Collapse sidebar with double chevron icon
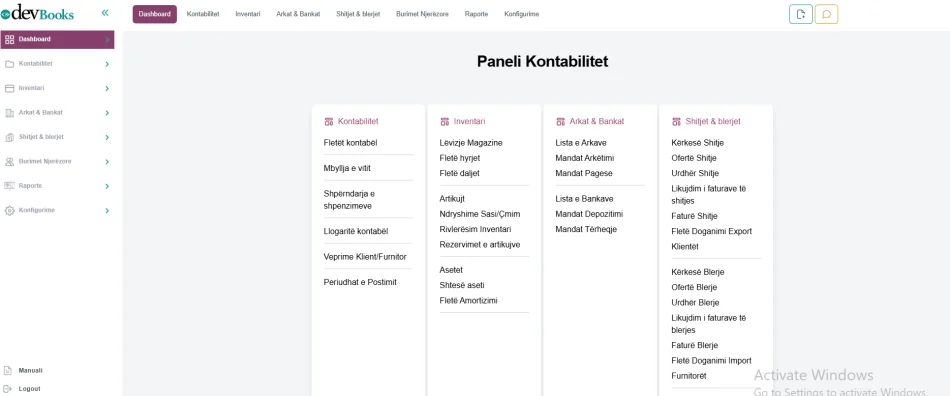This screenshot has height=396, width=950. 105,13
